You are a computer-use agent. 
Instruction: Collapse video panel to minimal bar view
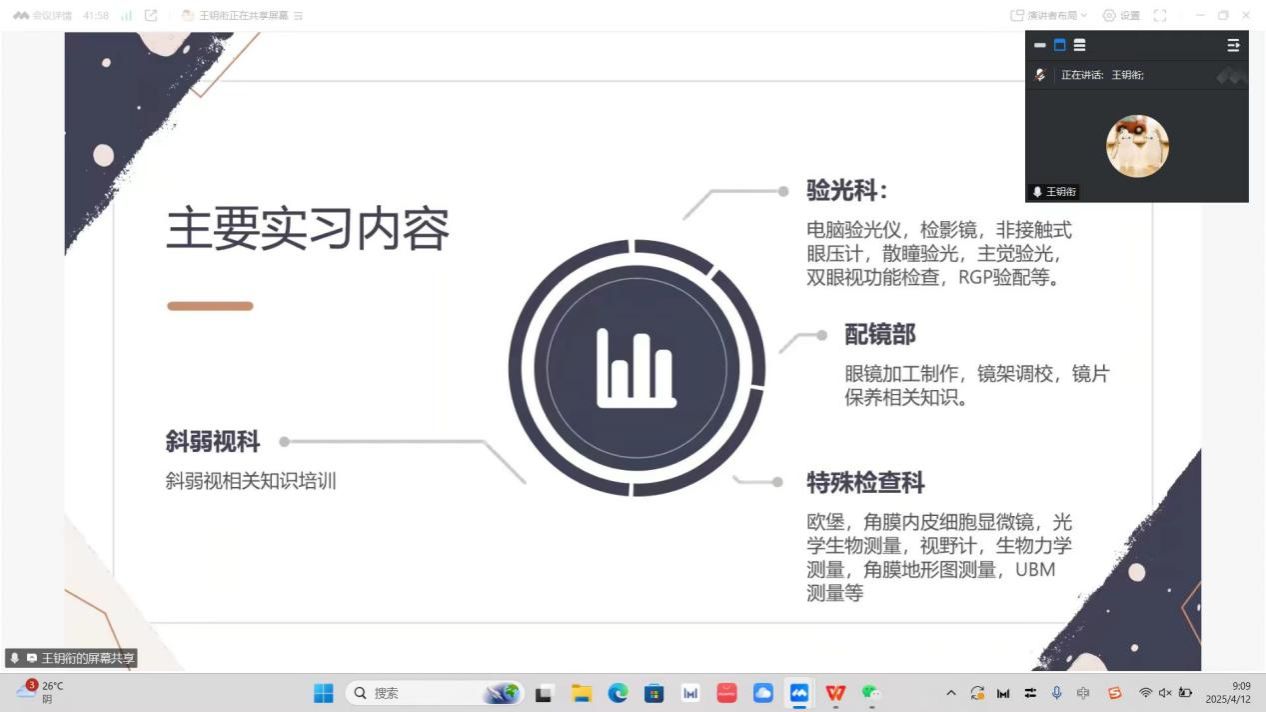[1040, 45]
